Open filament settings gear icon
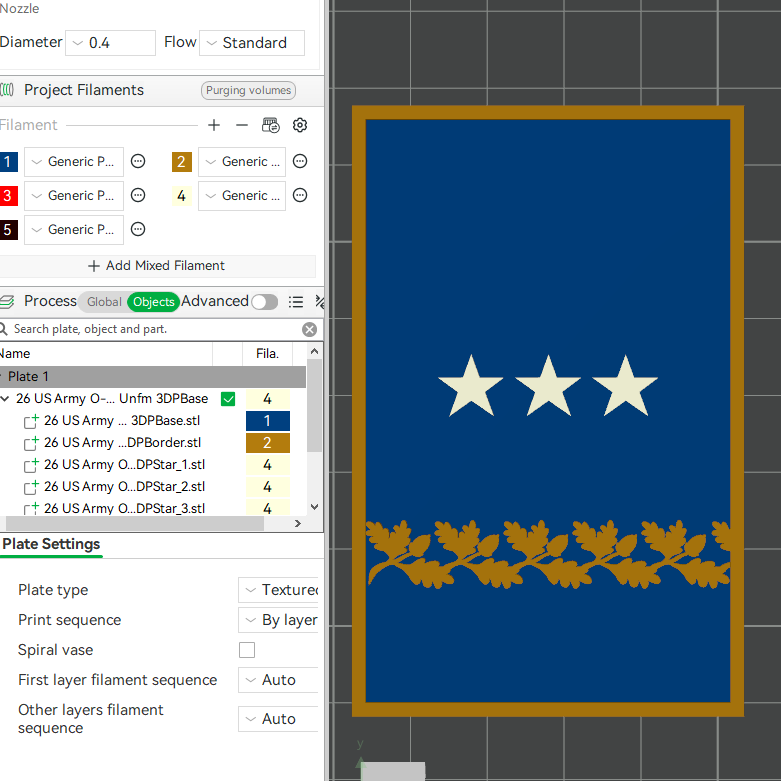 coord(299,125)
